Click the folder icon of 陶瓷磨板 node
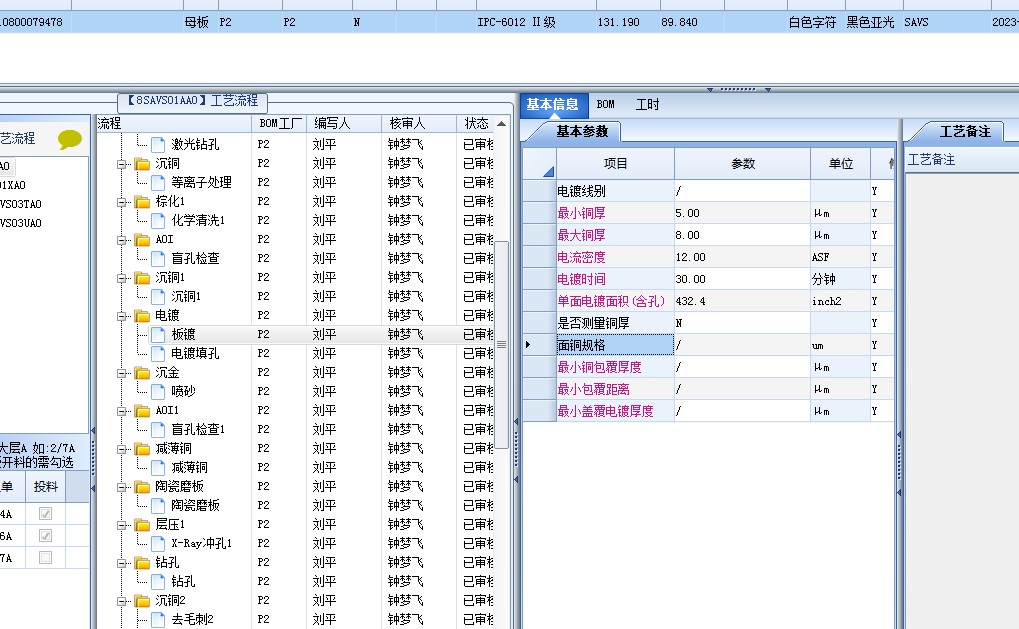Screen dimensions: 1019x629 (142, 487)
